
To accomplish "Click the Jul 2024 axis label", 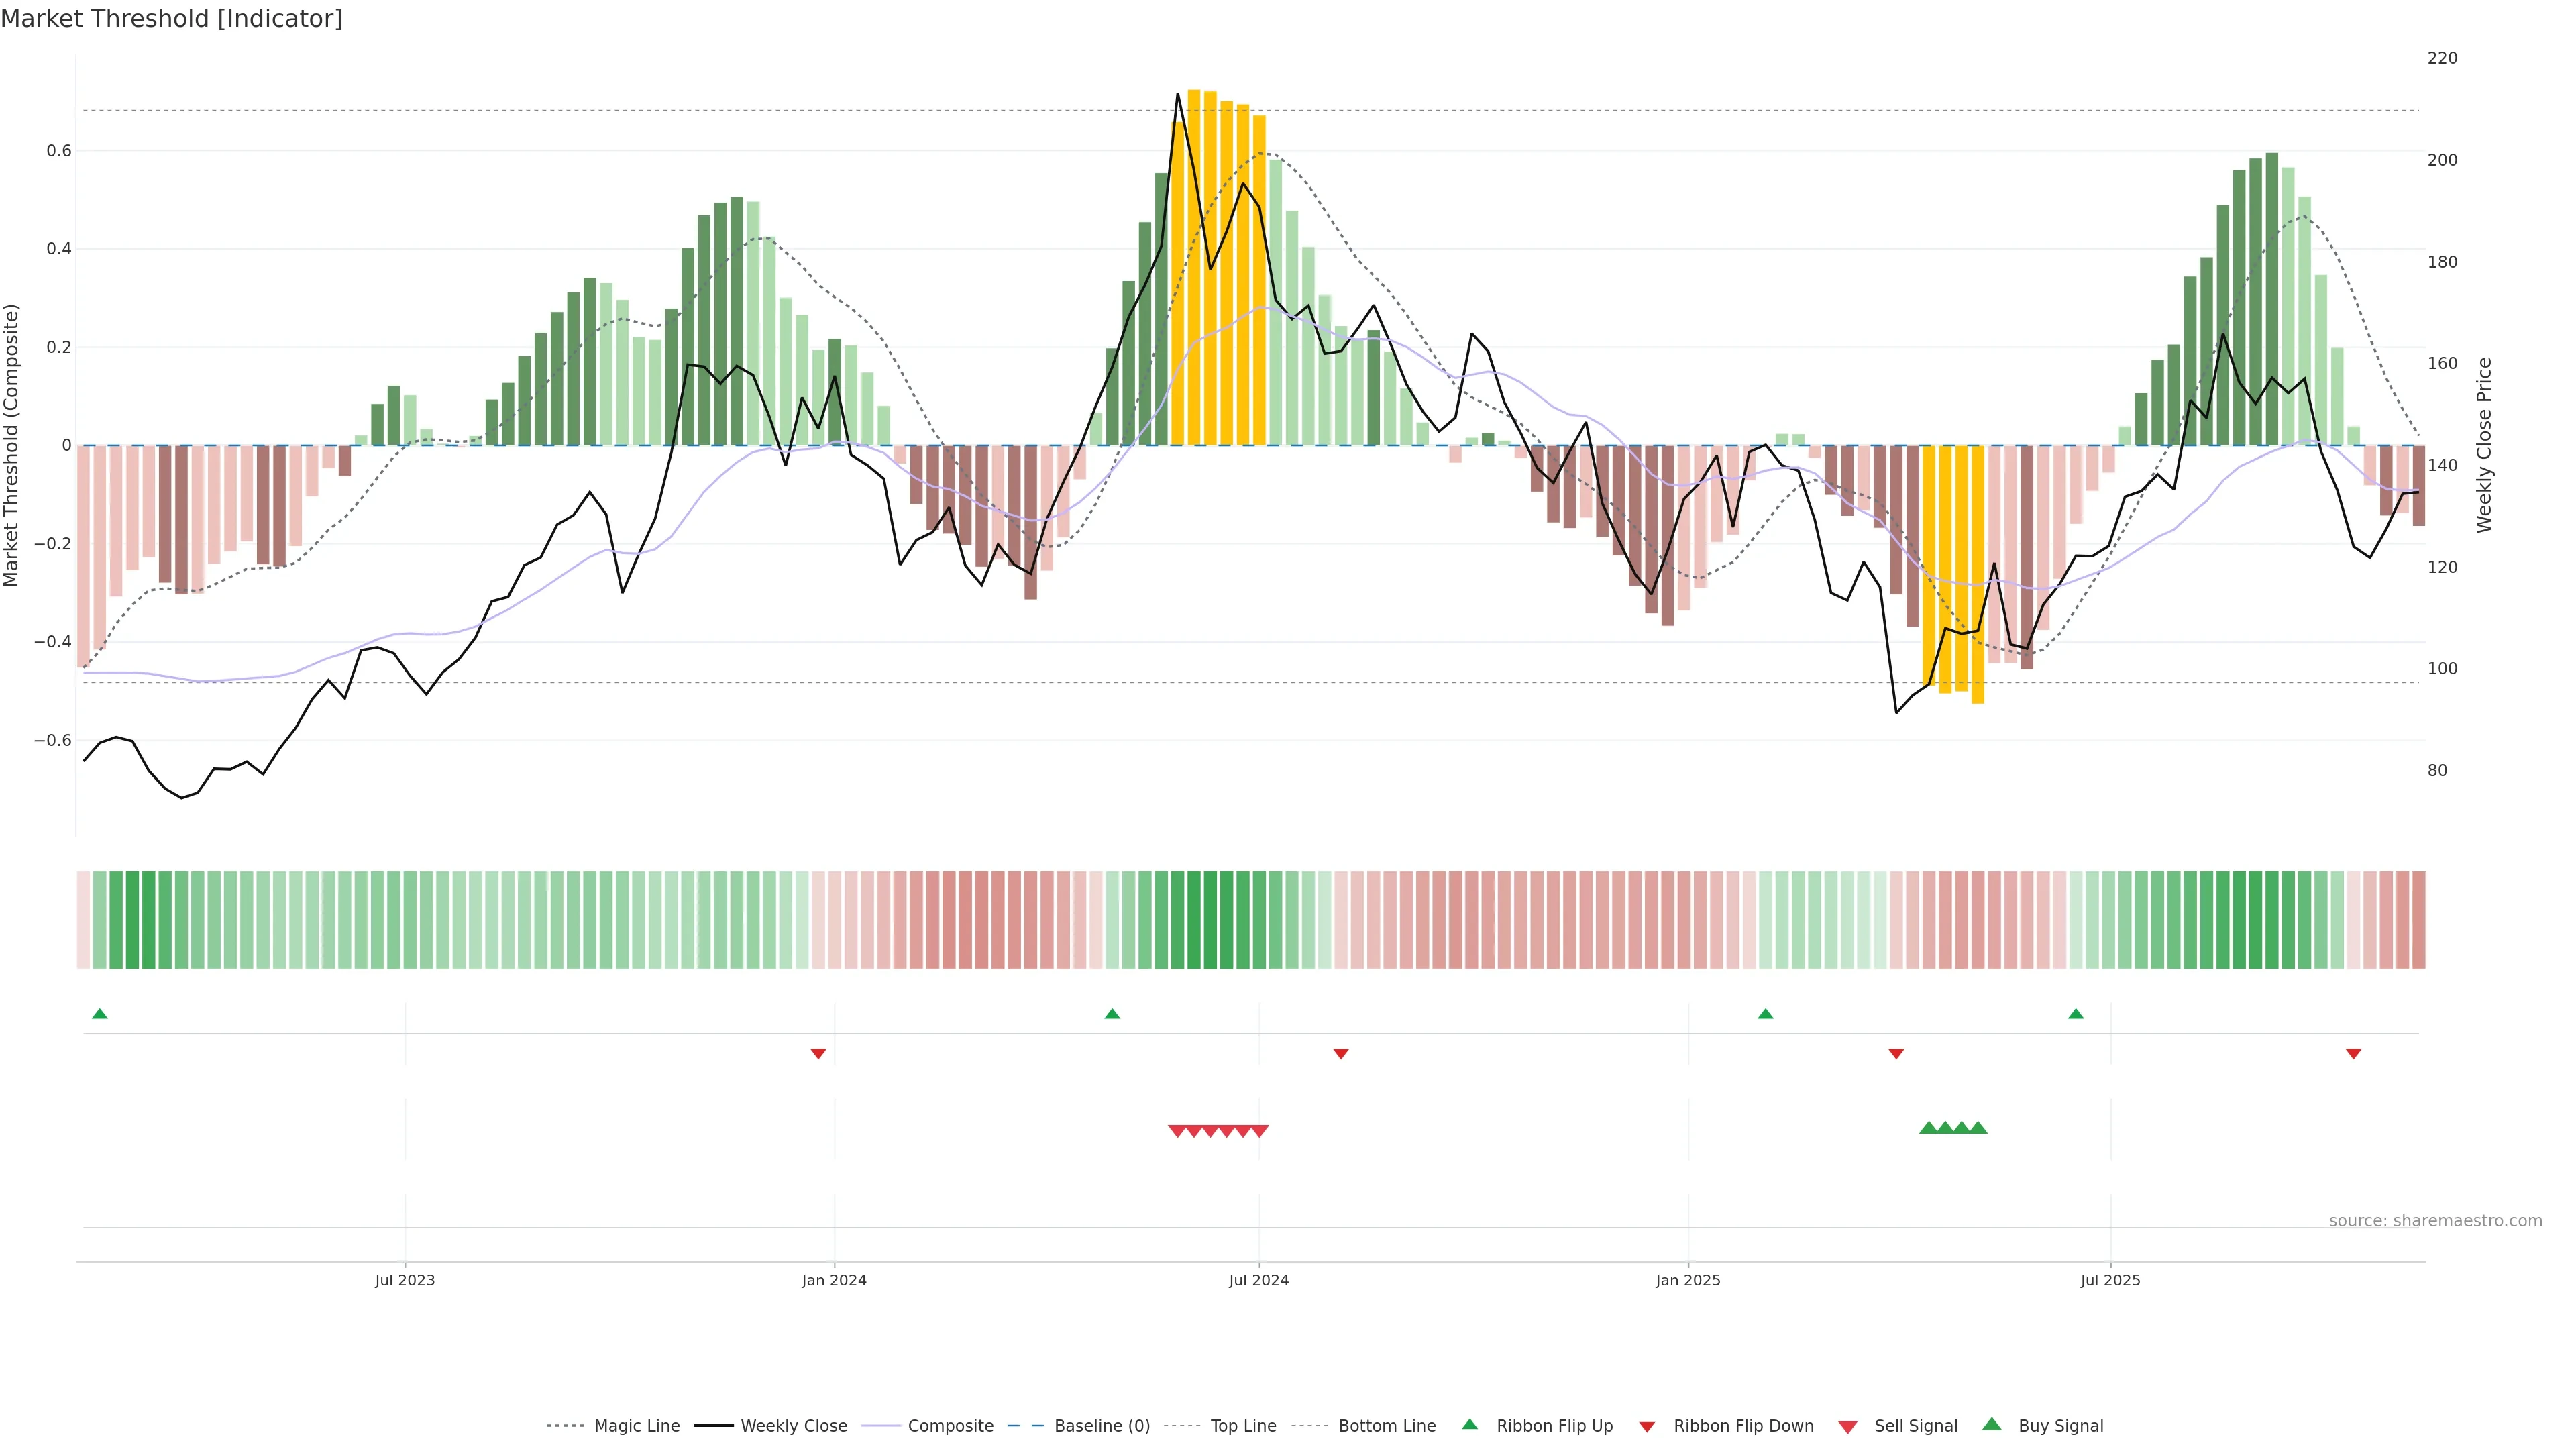I will (x=1258, y=1281).
